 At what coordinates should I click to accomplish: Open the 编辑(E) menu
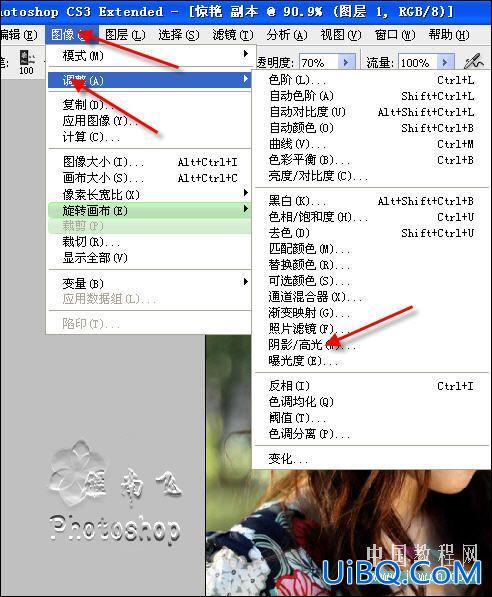click(18, 35)
